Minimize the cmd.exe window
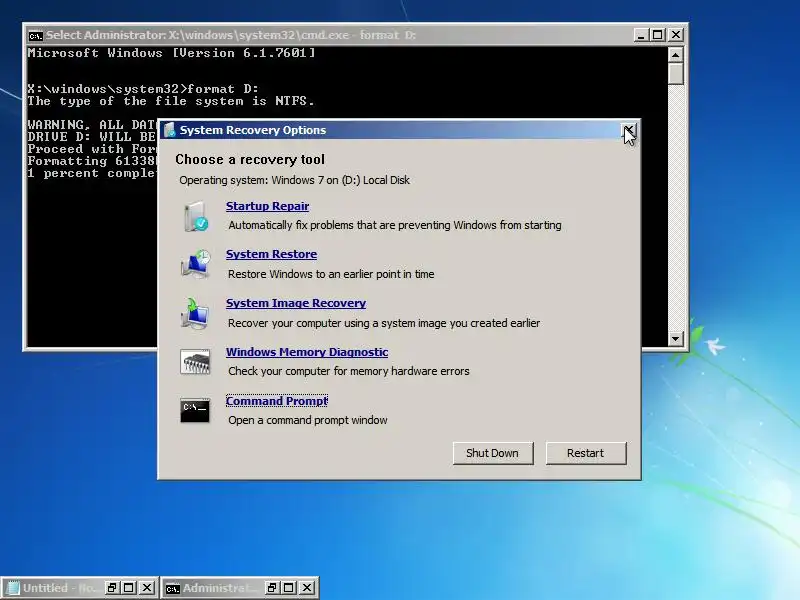 641,35
